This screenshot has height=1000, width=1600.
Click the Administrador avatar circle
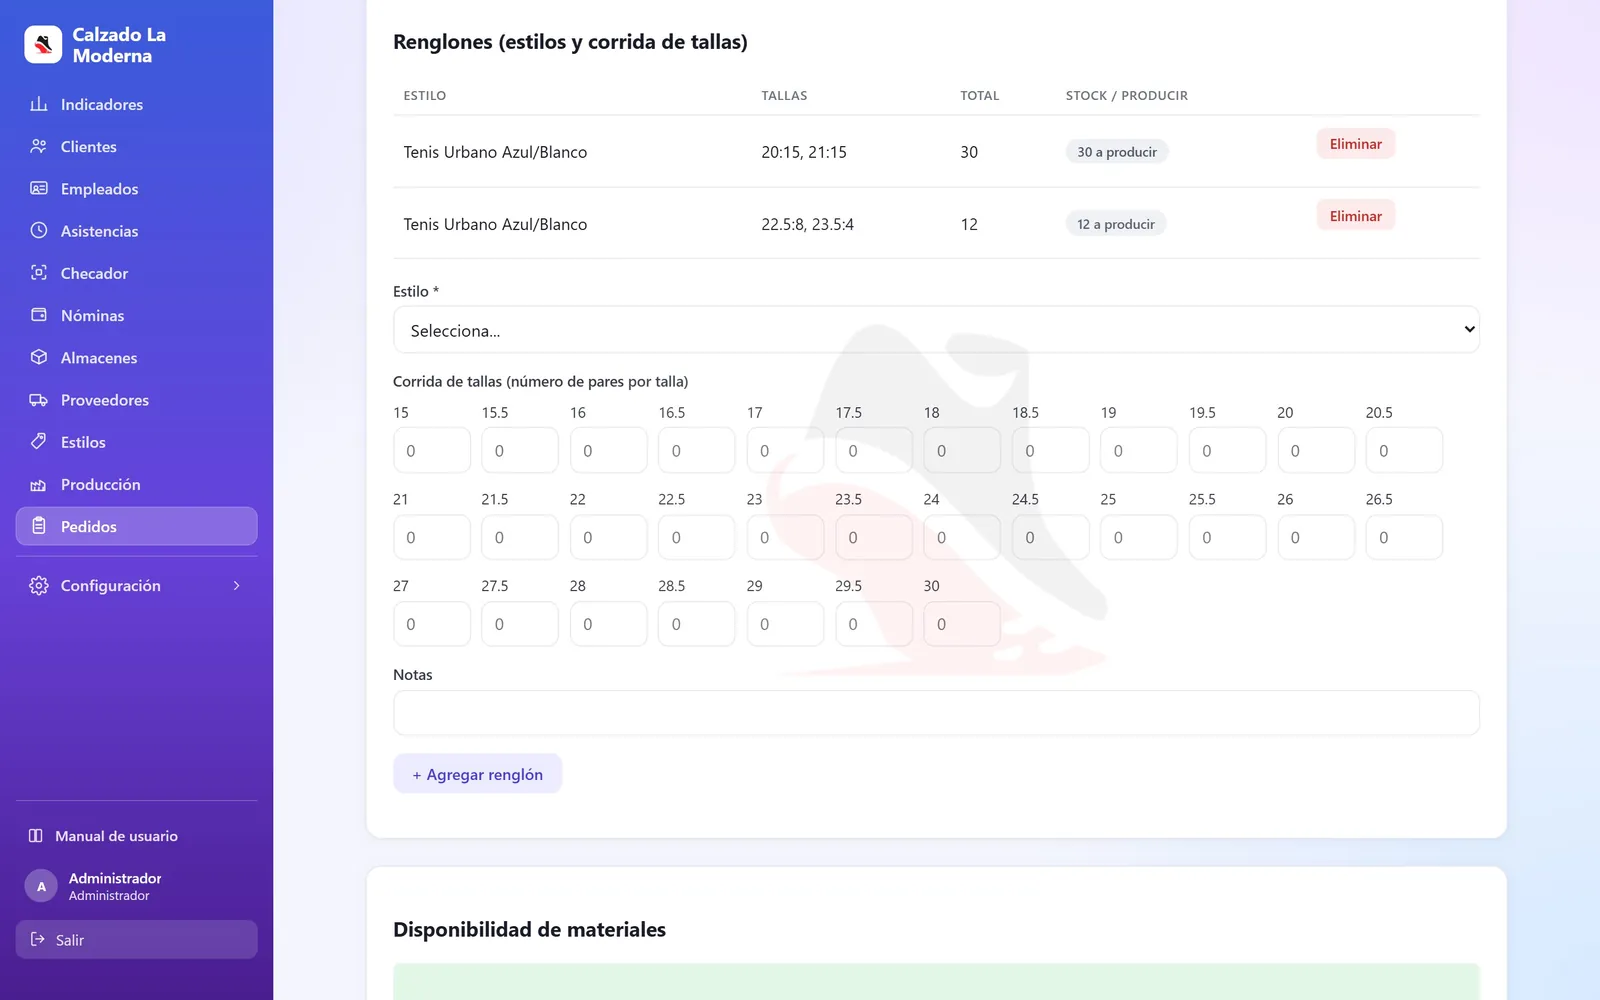pos(41,886)
